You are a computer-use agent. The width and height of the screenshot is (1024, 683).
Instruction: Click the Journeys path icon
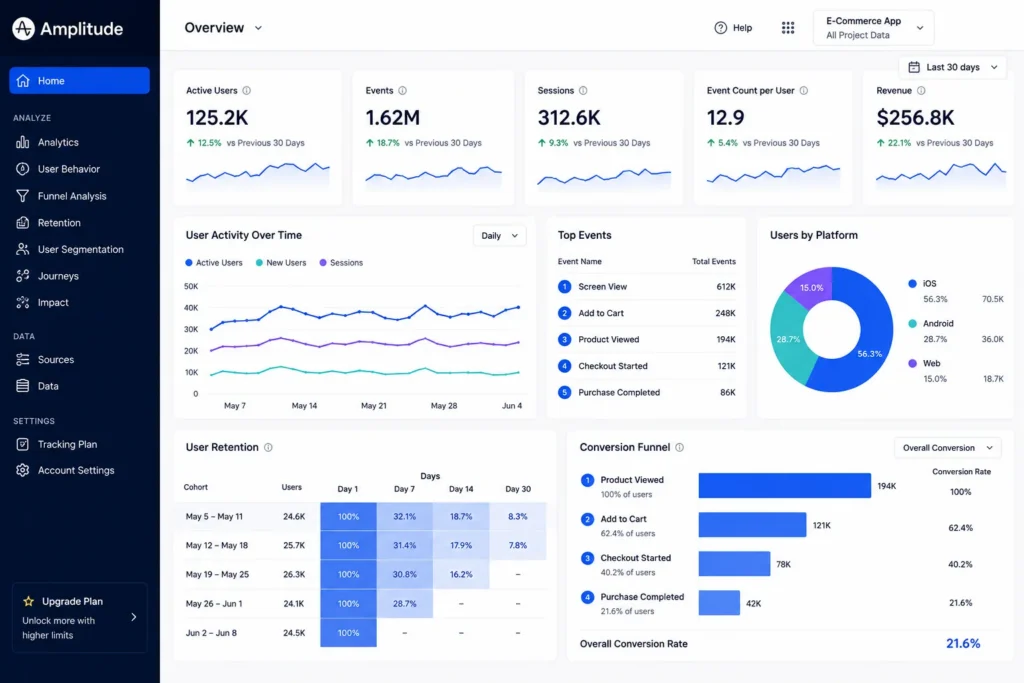(x=23, y=276)
